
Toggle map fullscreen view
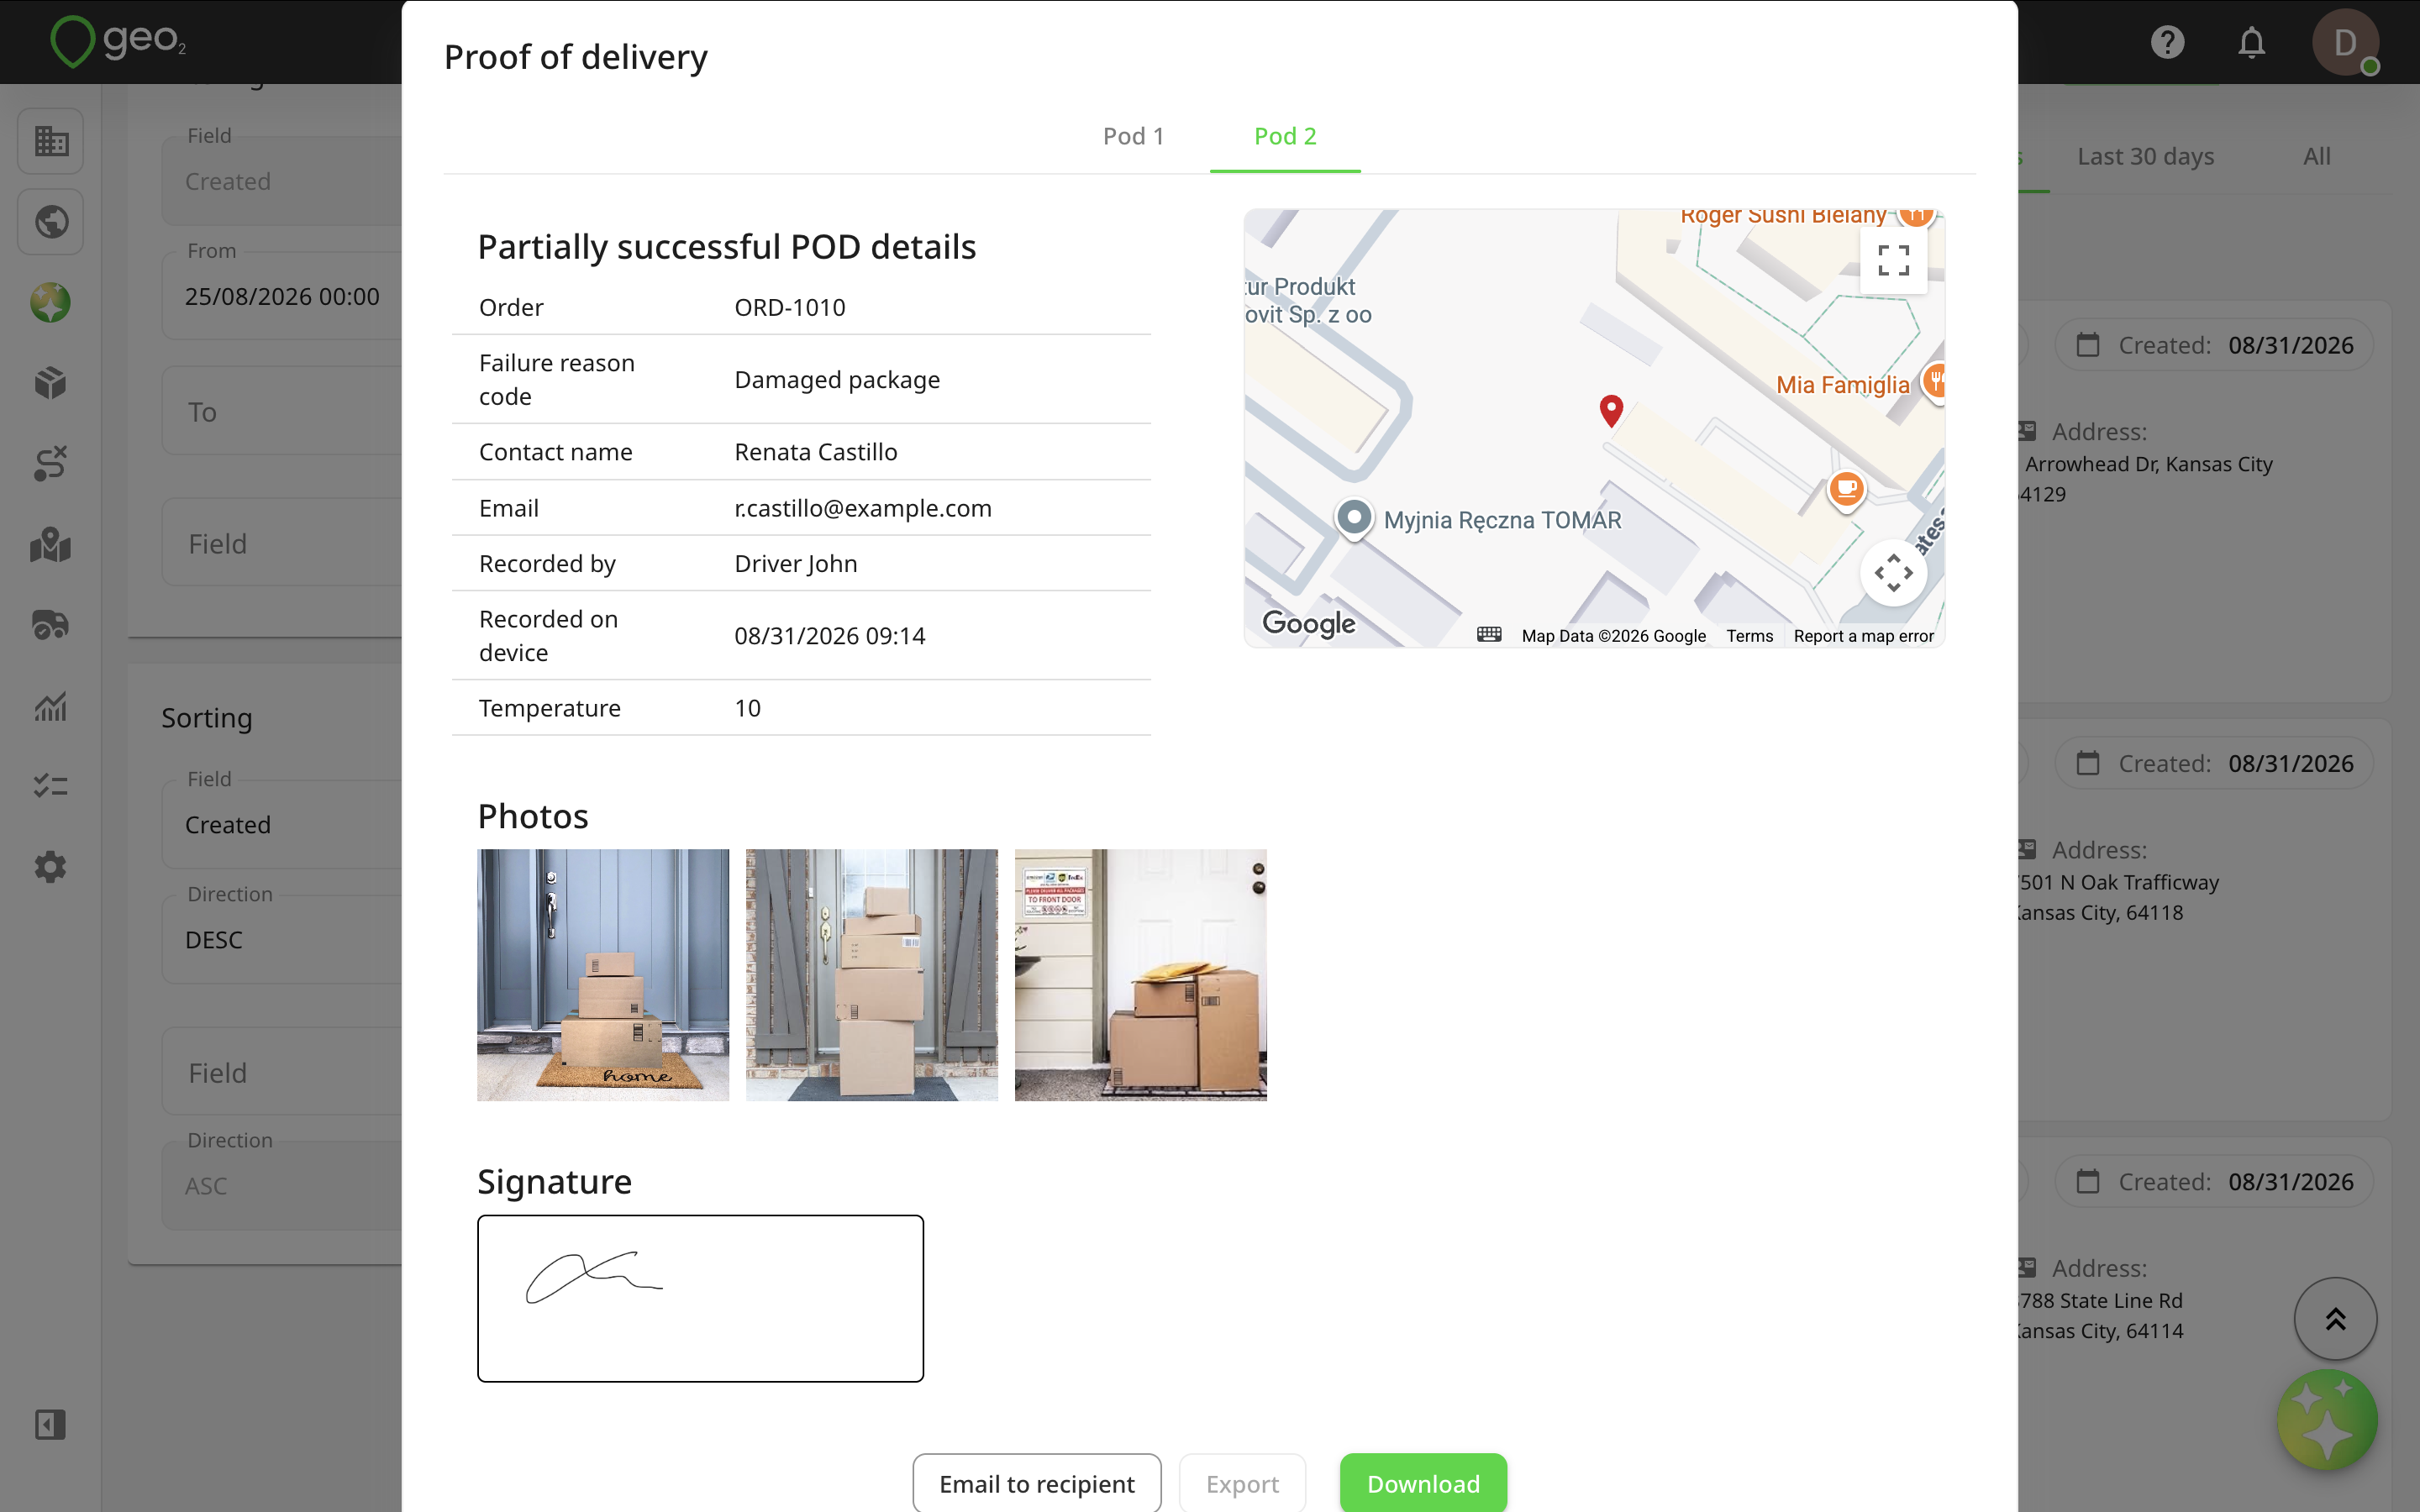click(x=1893, y=261)
